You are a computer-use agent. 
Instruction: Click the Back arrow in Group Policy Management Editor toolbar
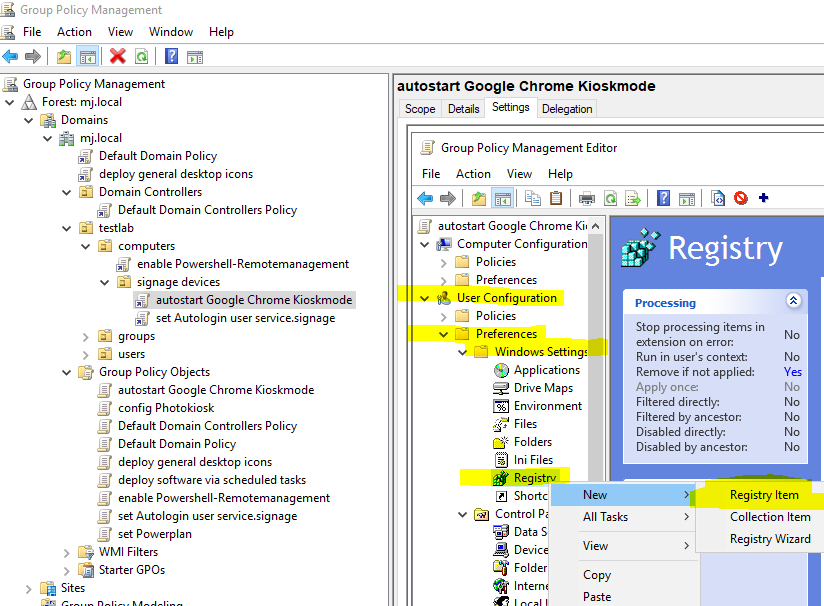tap(425, 198)
